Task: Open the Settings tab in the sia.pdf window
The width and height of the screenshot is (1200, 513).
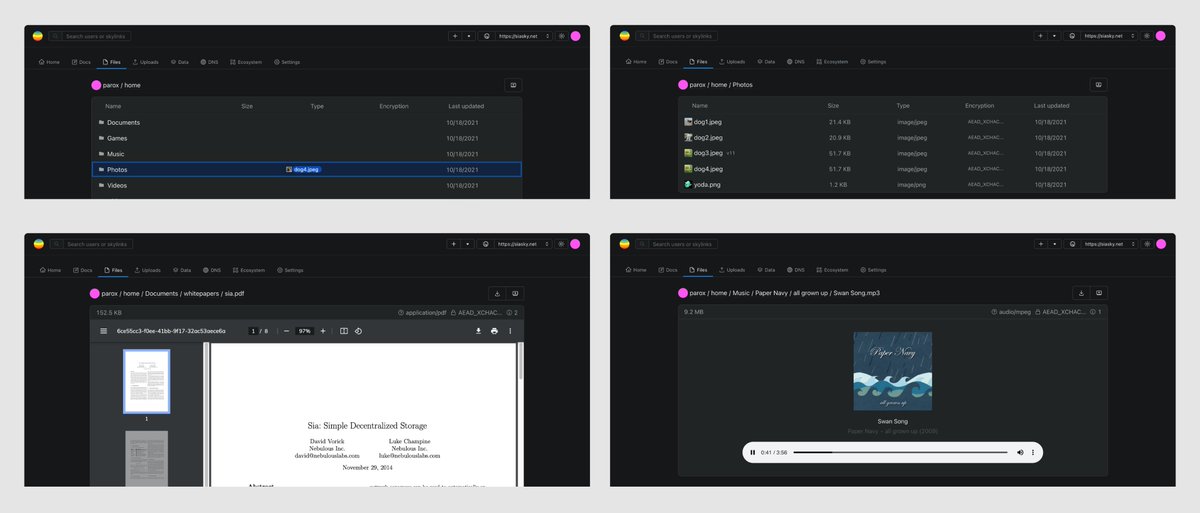Action: pyautogui.click(x=289, y=270)
